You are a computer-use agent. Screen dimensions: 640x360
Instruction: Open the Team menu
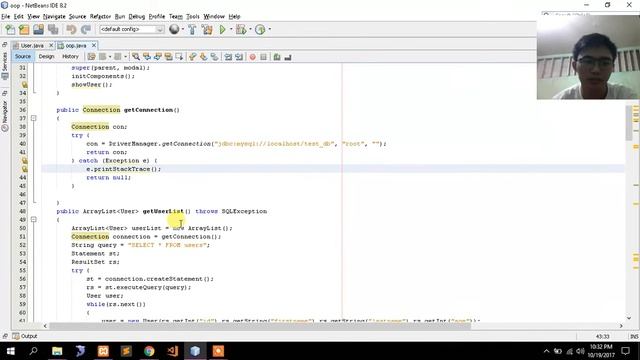pyautogui.click(x=176, y=16)
